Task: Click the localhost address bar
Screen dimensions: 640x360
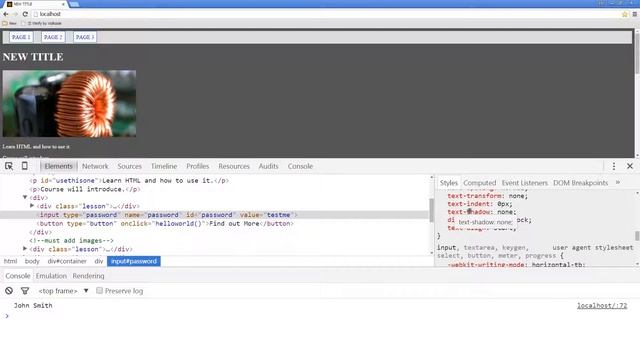Action: point(327,14)
